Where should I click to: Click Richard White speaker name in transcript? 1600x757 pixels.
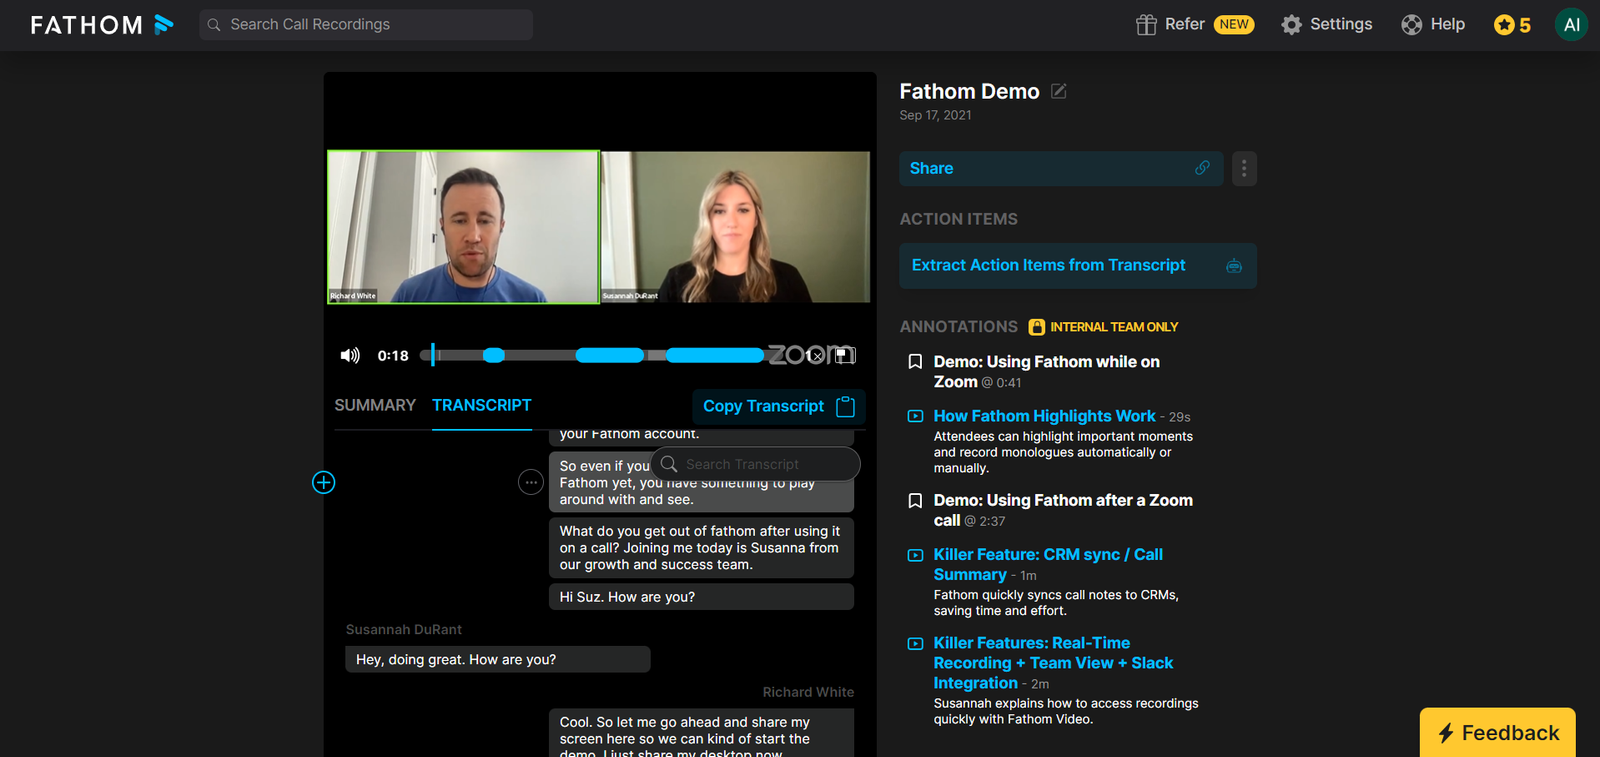808,692
